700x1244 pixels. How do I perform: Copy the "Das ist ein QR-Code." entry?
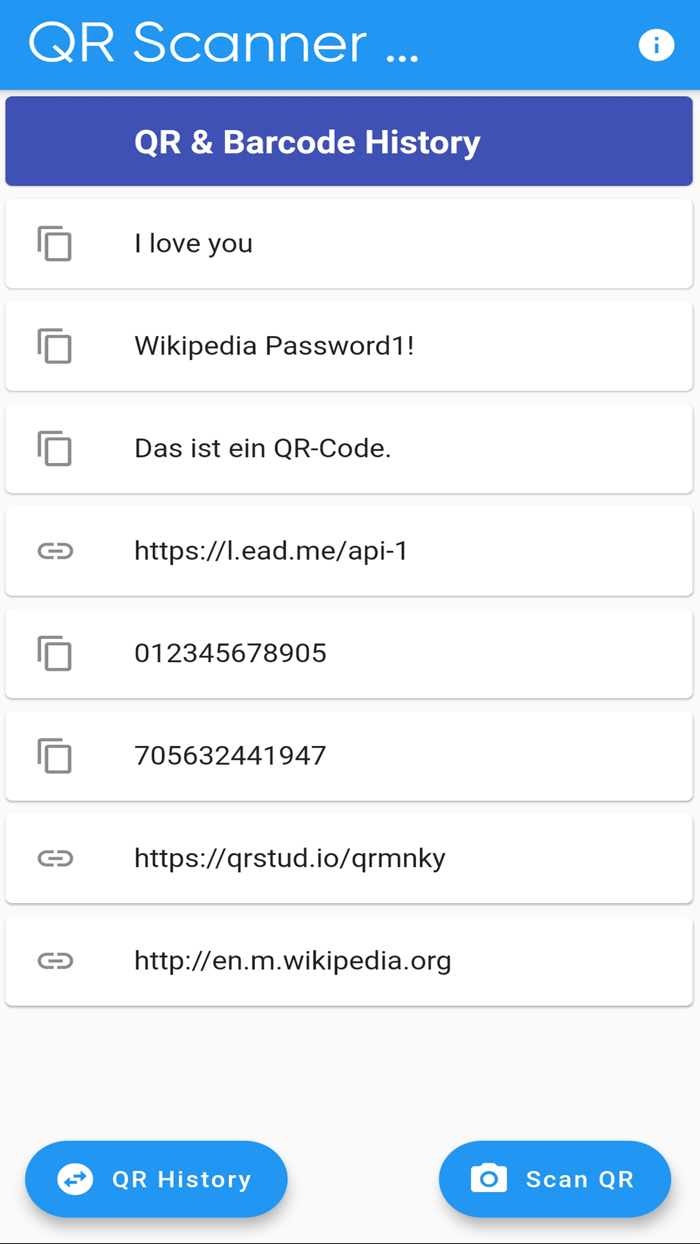click(x=57, y=449)
